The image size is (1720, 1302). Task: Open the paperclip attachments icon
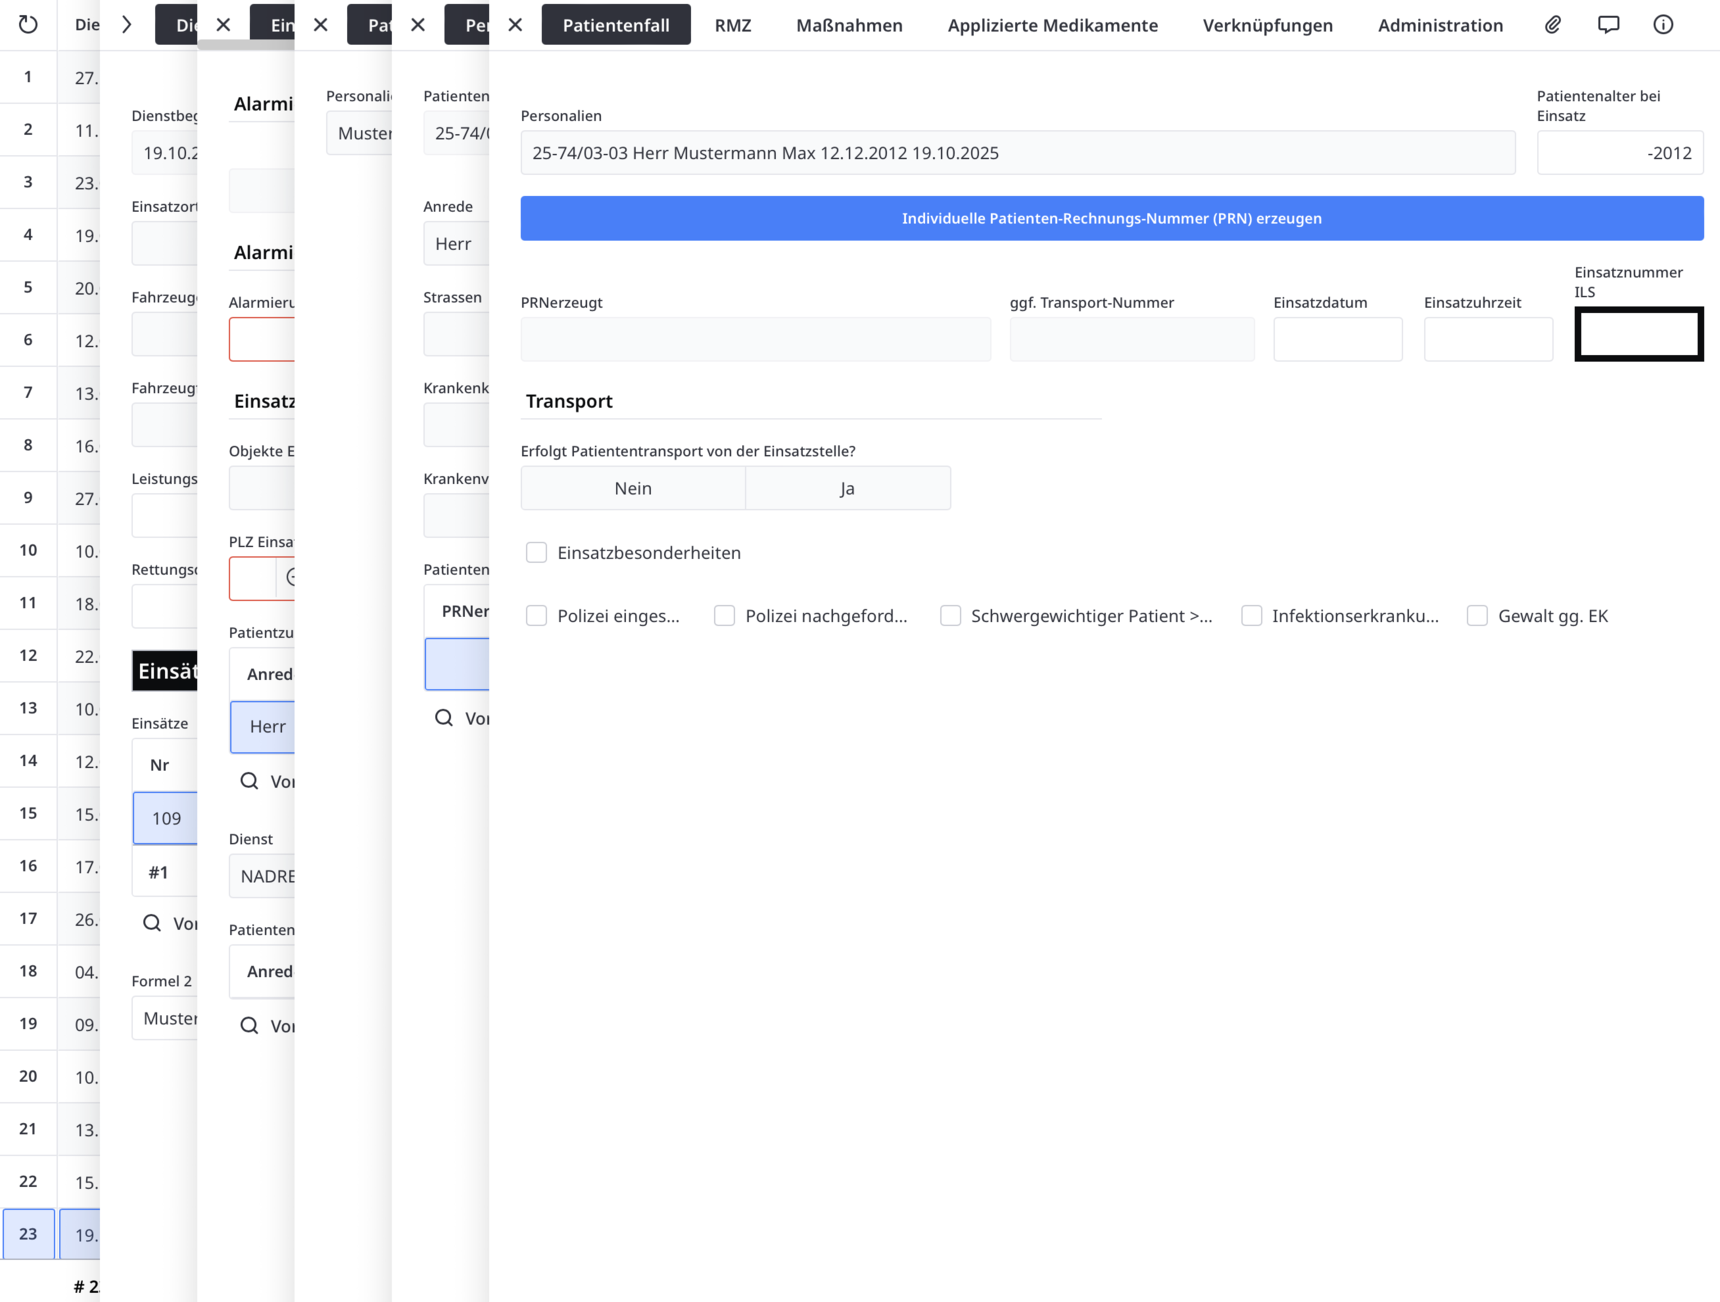(x=1552, y=25)
